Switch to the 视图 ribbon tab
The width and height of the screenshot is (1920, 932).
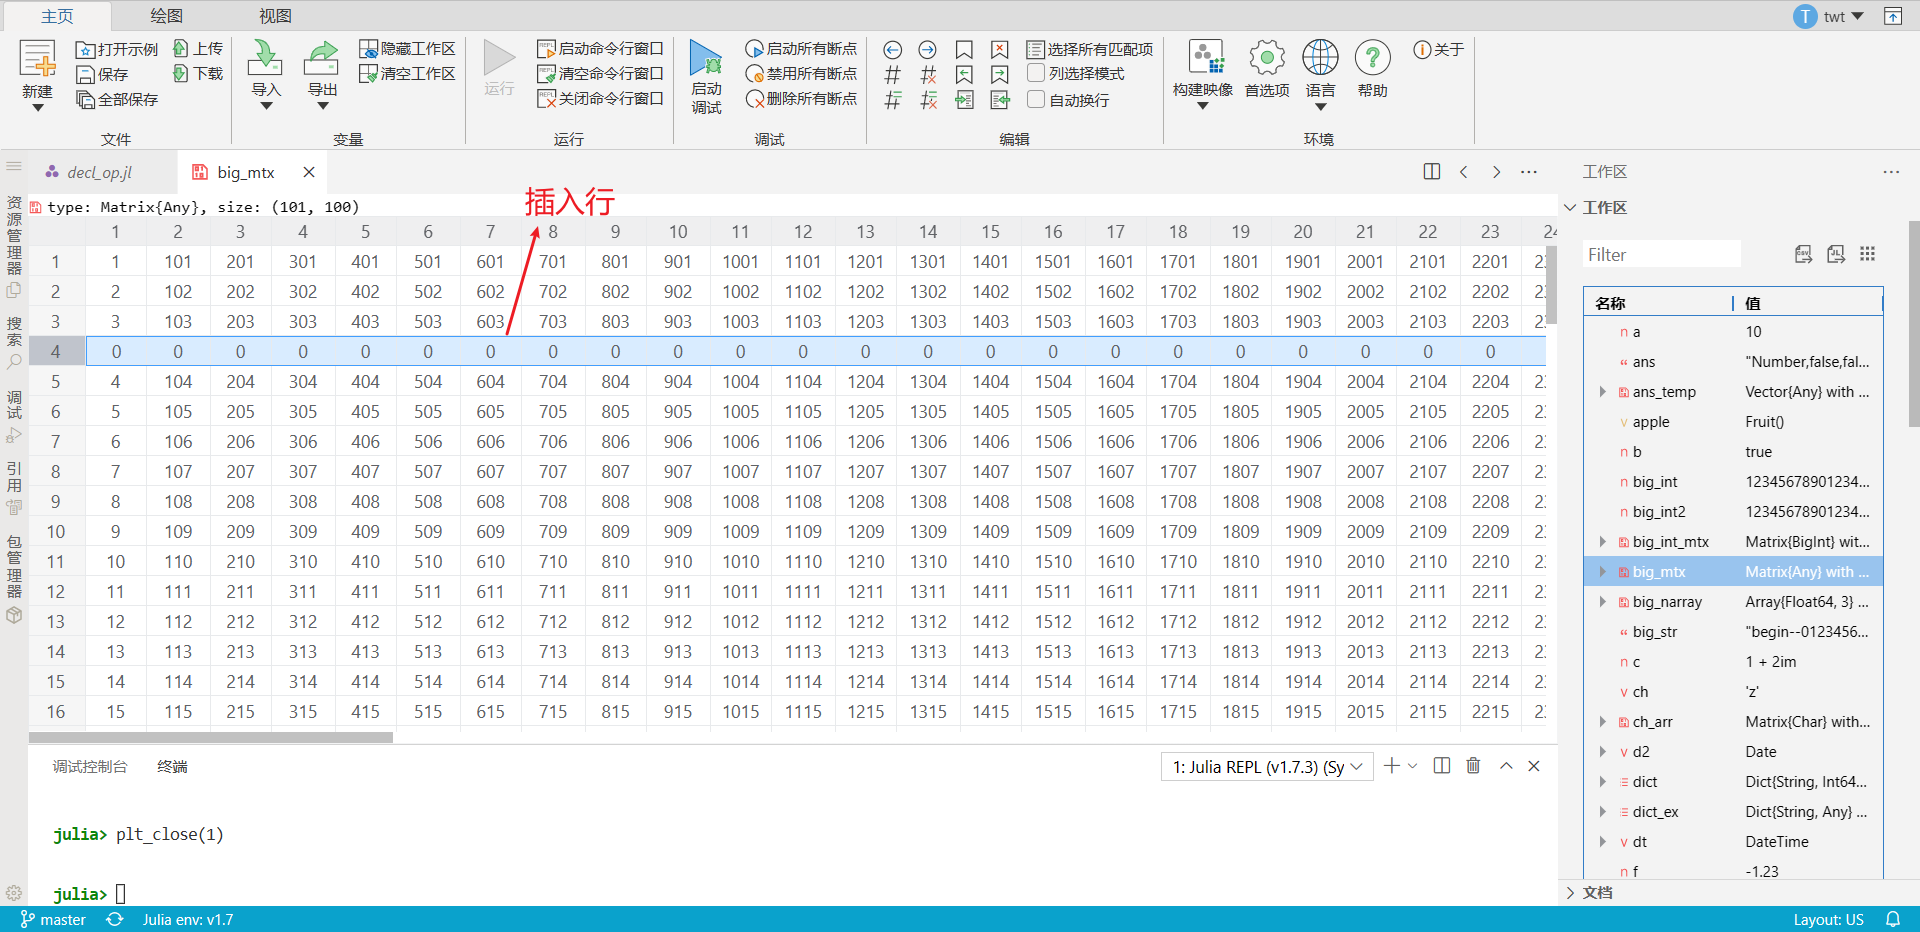coord(275,16)
